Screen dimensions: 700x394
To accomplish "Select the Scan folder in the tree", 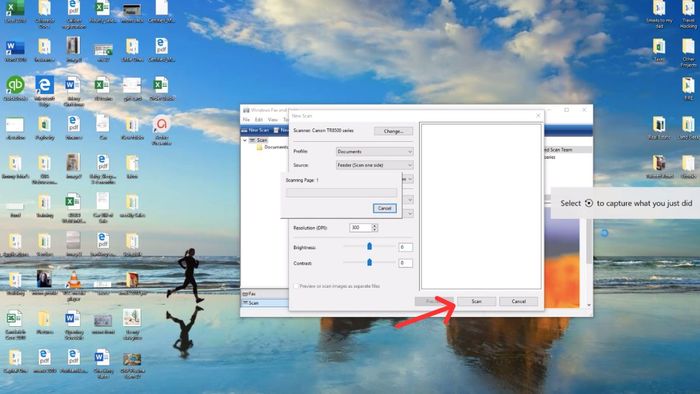I will (258, 140).
